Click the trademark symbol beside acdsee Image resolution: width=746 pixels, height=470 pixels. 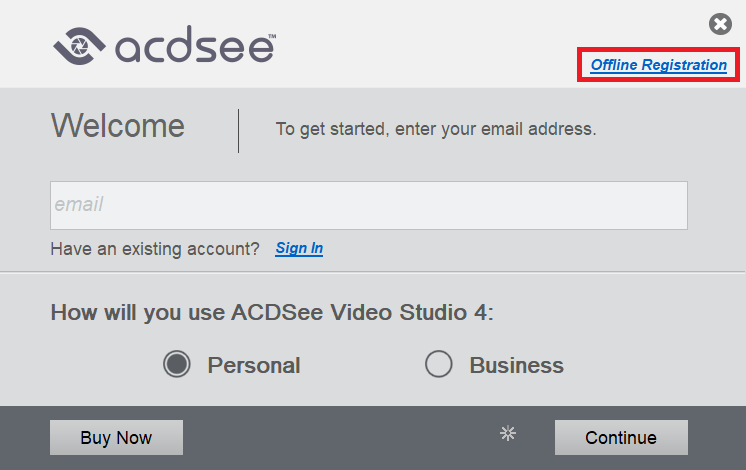click(x=271, y=35)
